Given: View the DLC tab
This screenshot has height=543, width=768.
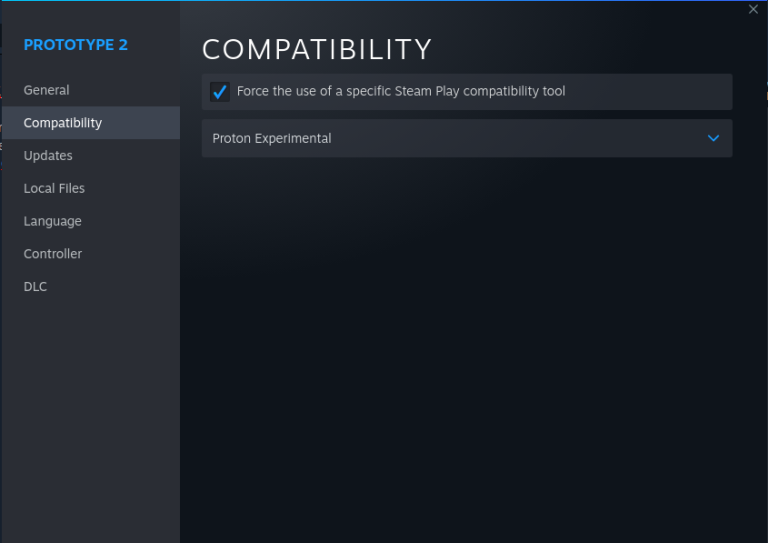Looking at the screenshot, I should (x=35, y=287).
